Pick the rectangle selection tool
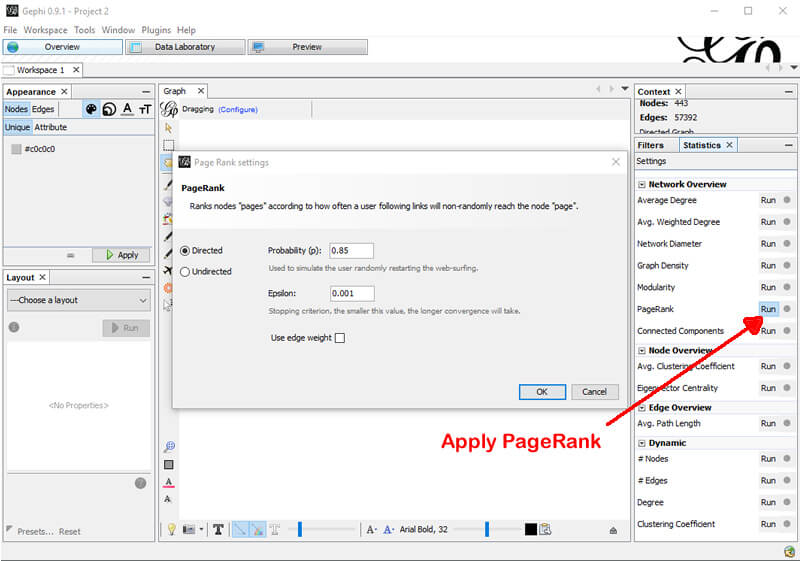The height and width of the screenshot is (561, 800). (168, 145)
